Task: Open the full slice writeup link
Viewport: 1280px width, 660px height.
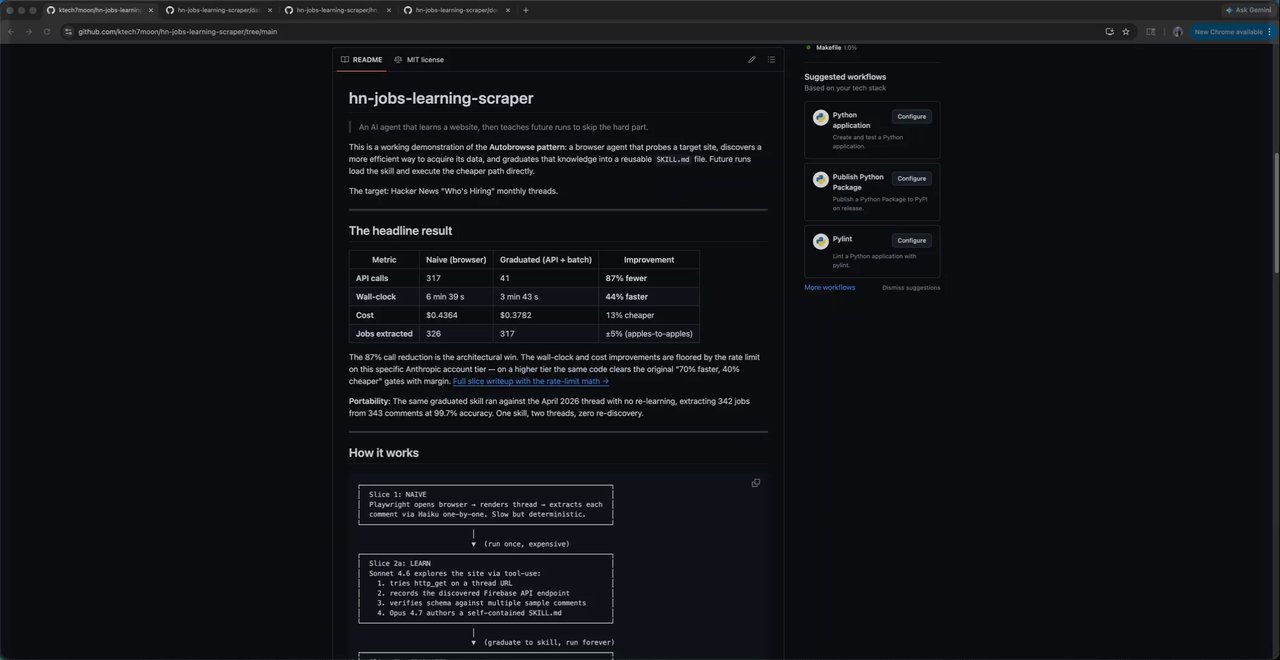Action: (531, 381)
